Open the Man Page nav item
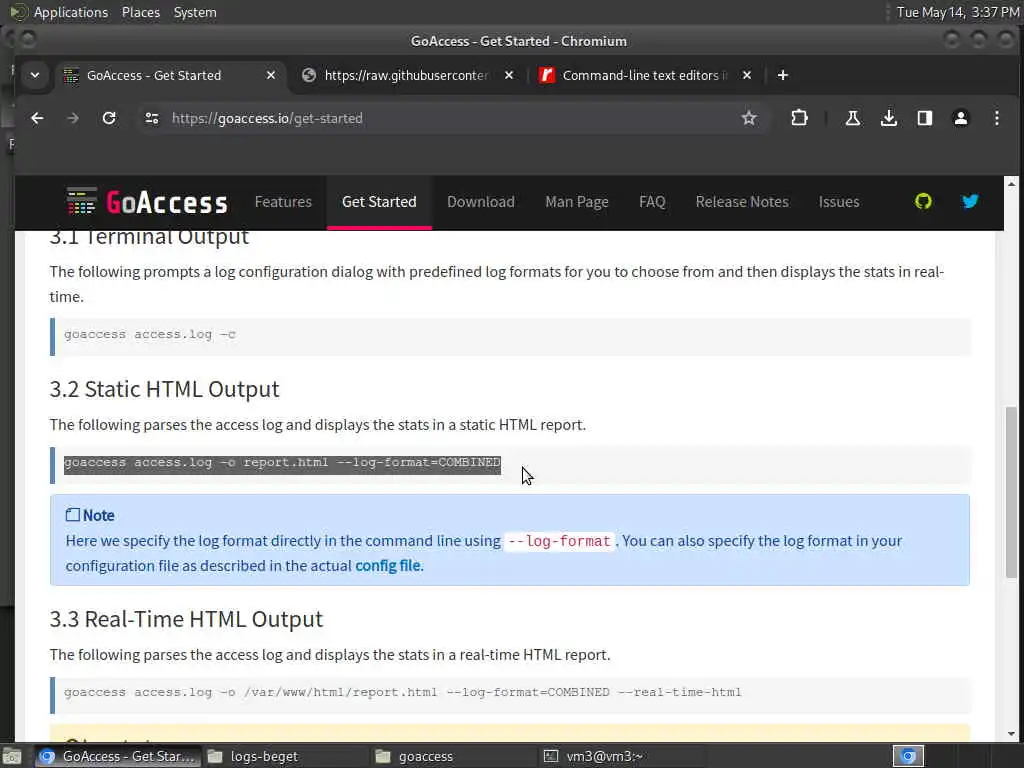1024x768 pixels. 577,202
